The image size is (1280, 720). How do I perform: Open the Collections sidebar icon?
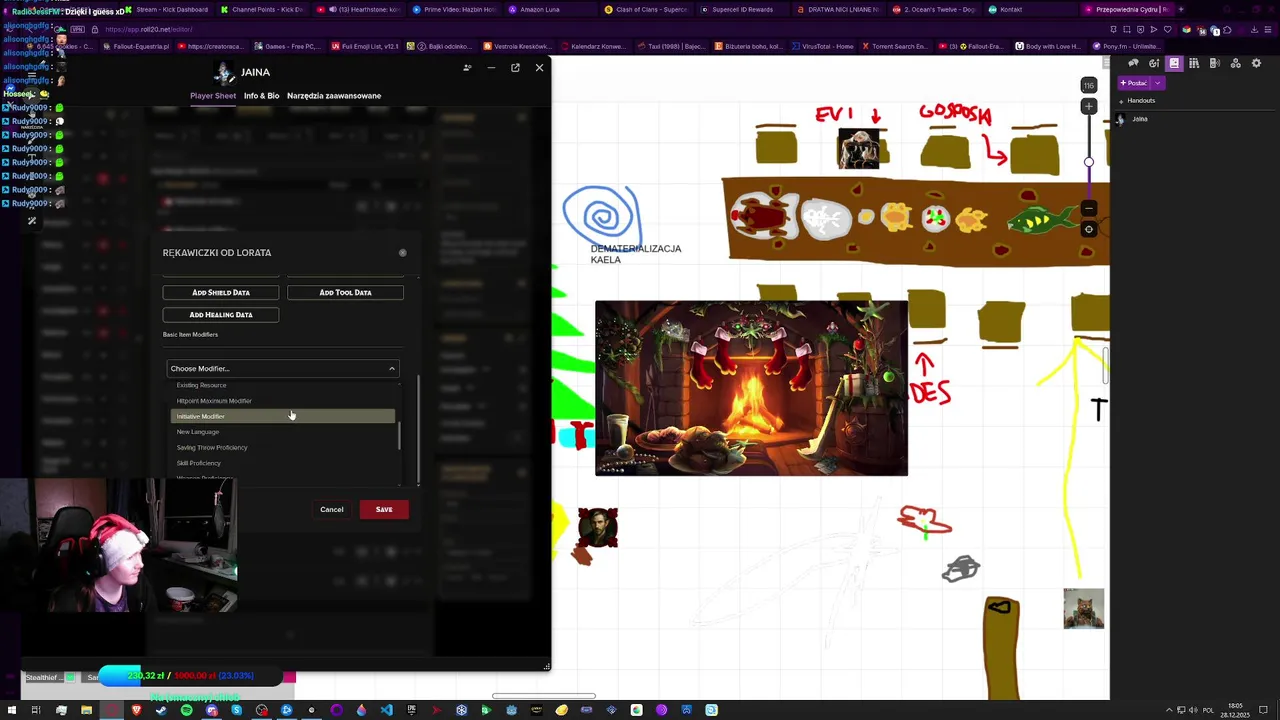tap(1236, 63)
